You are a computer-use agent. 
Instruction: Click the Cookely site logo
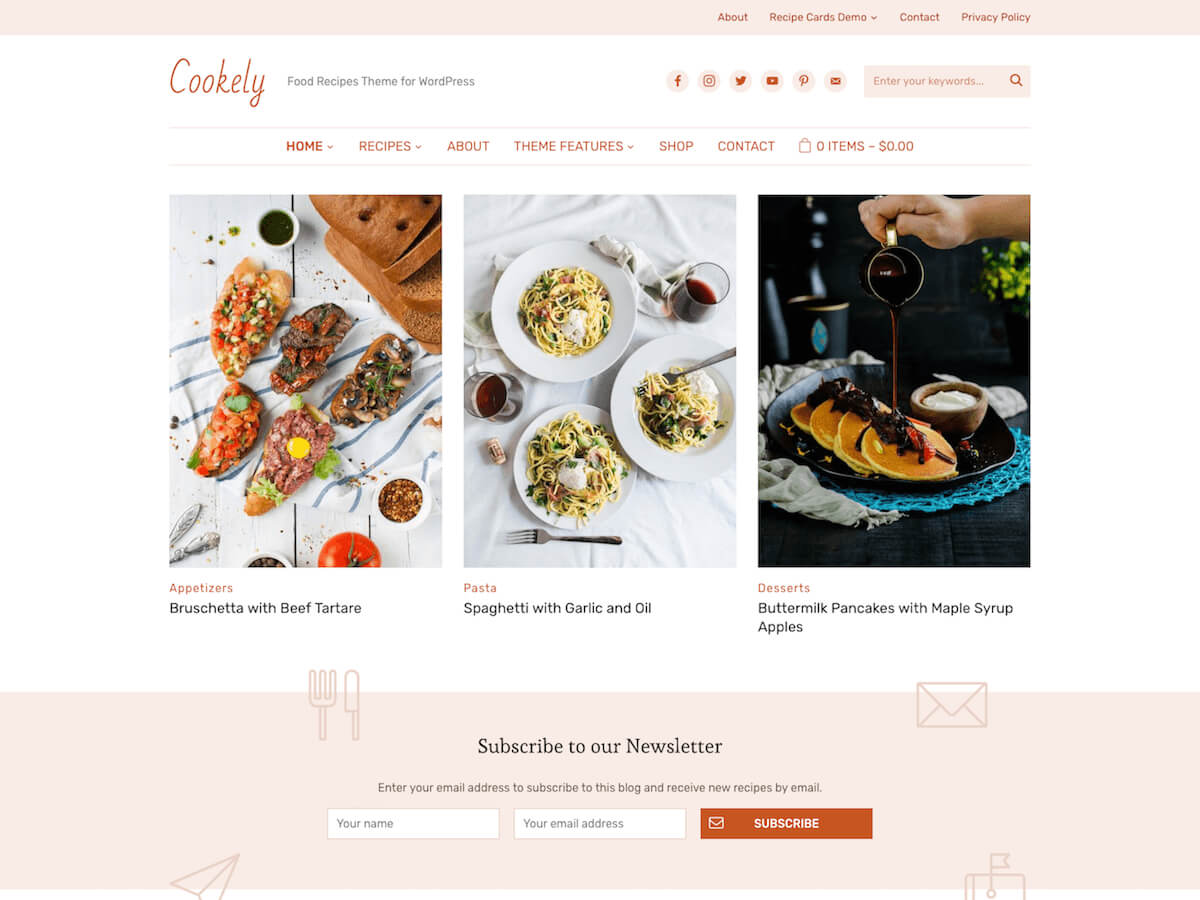click(x=217, y=80)
